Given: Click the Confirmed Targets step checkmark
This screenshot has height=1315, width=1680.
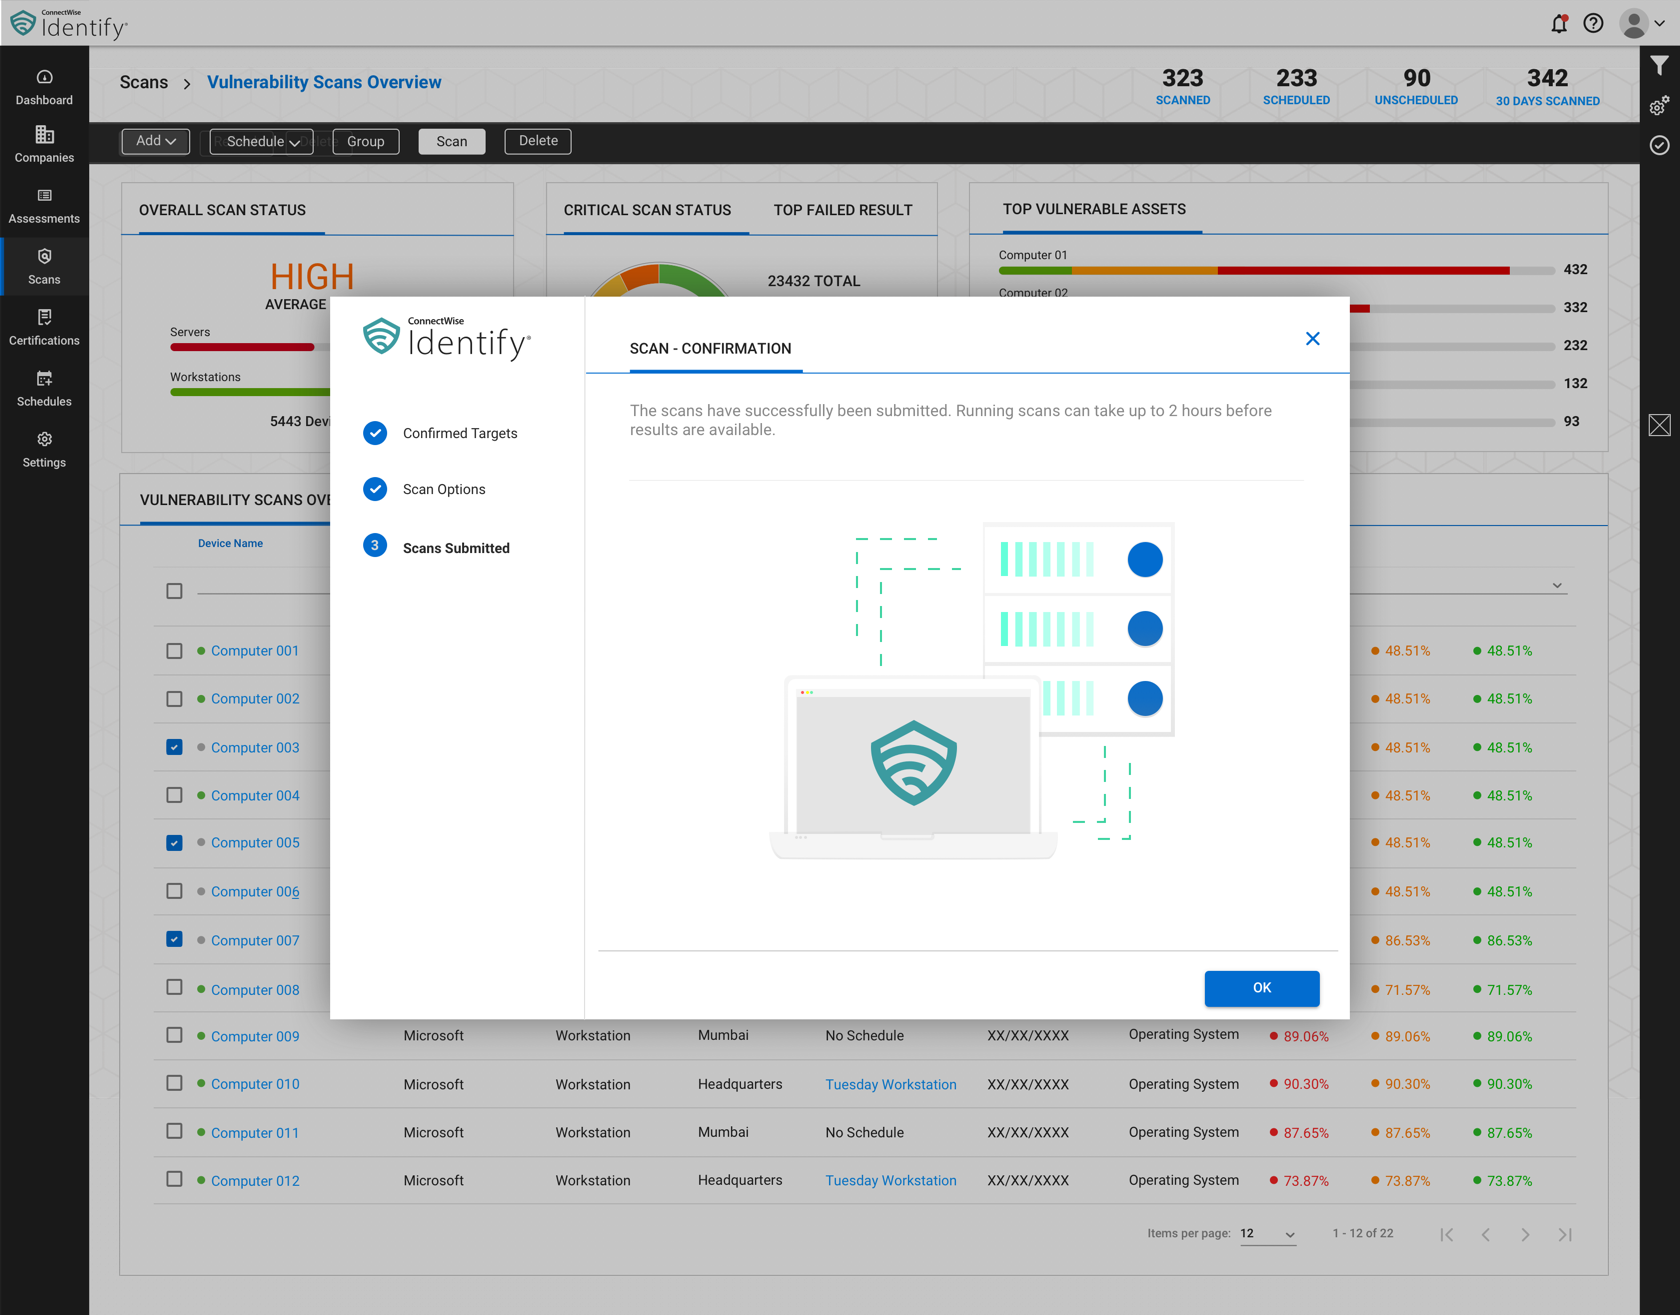Looking at the screenshot, I should [x=375, y=433].
